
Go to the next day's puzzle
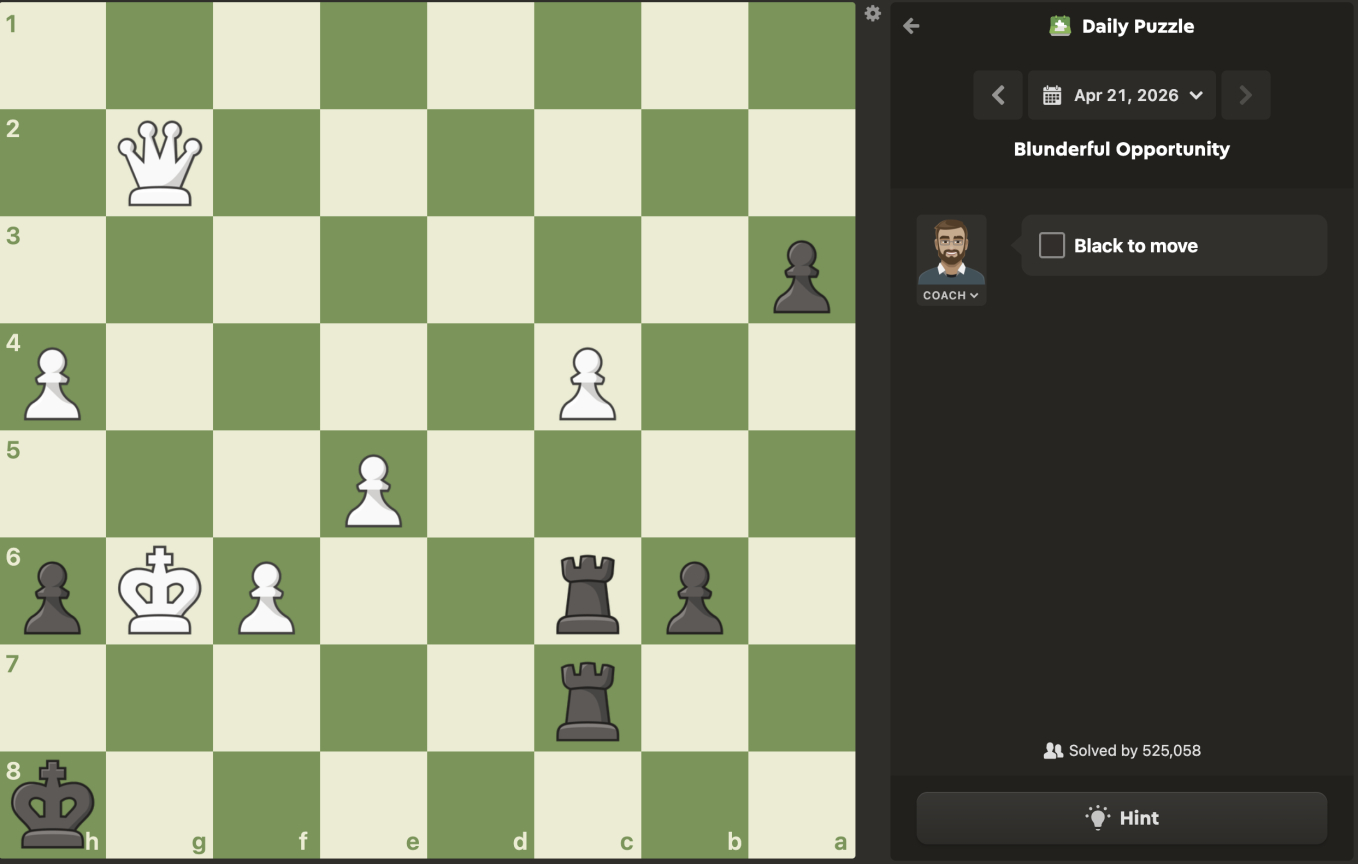pos(1246,96)
